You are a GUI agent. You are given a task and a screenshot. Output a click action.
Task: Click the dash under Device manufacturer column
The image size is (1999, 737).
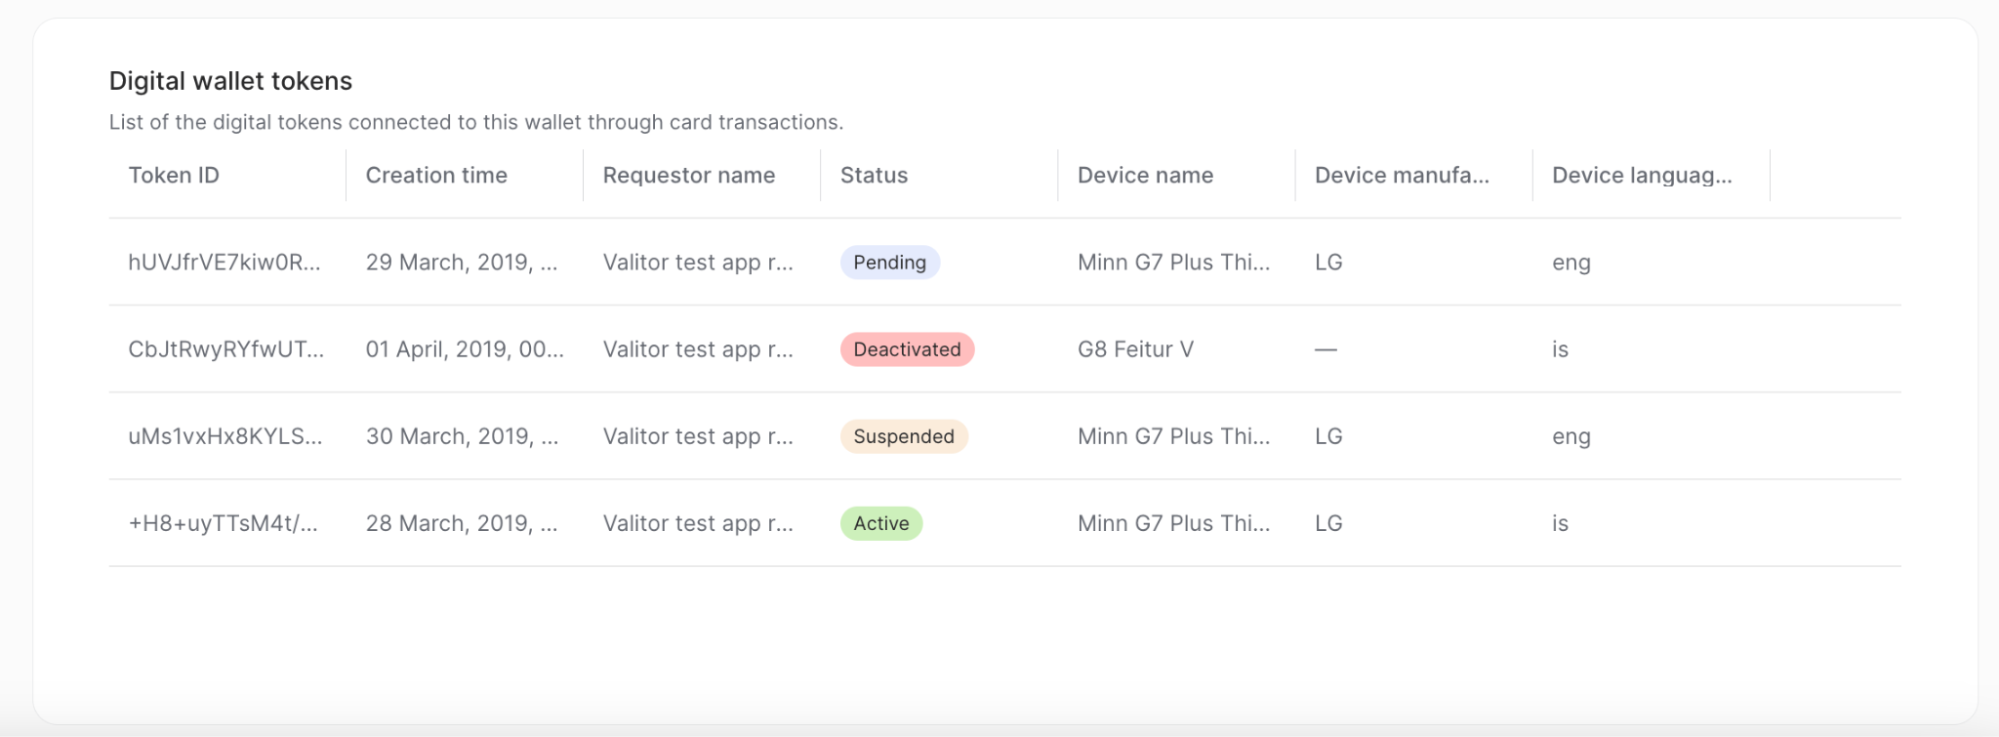[x=1328, y=349]
